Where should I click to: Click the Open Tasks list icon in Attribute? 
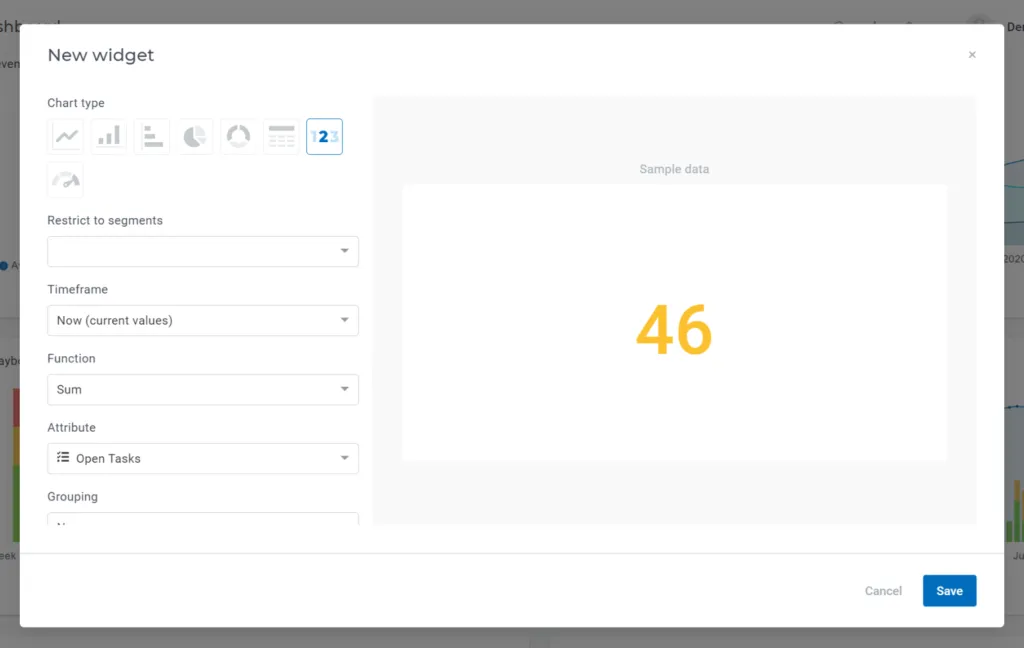point(63,457)
